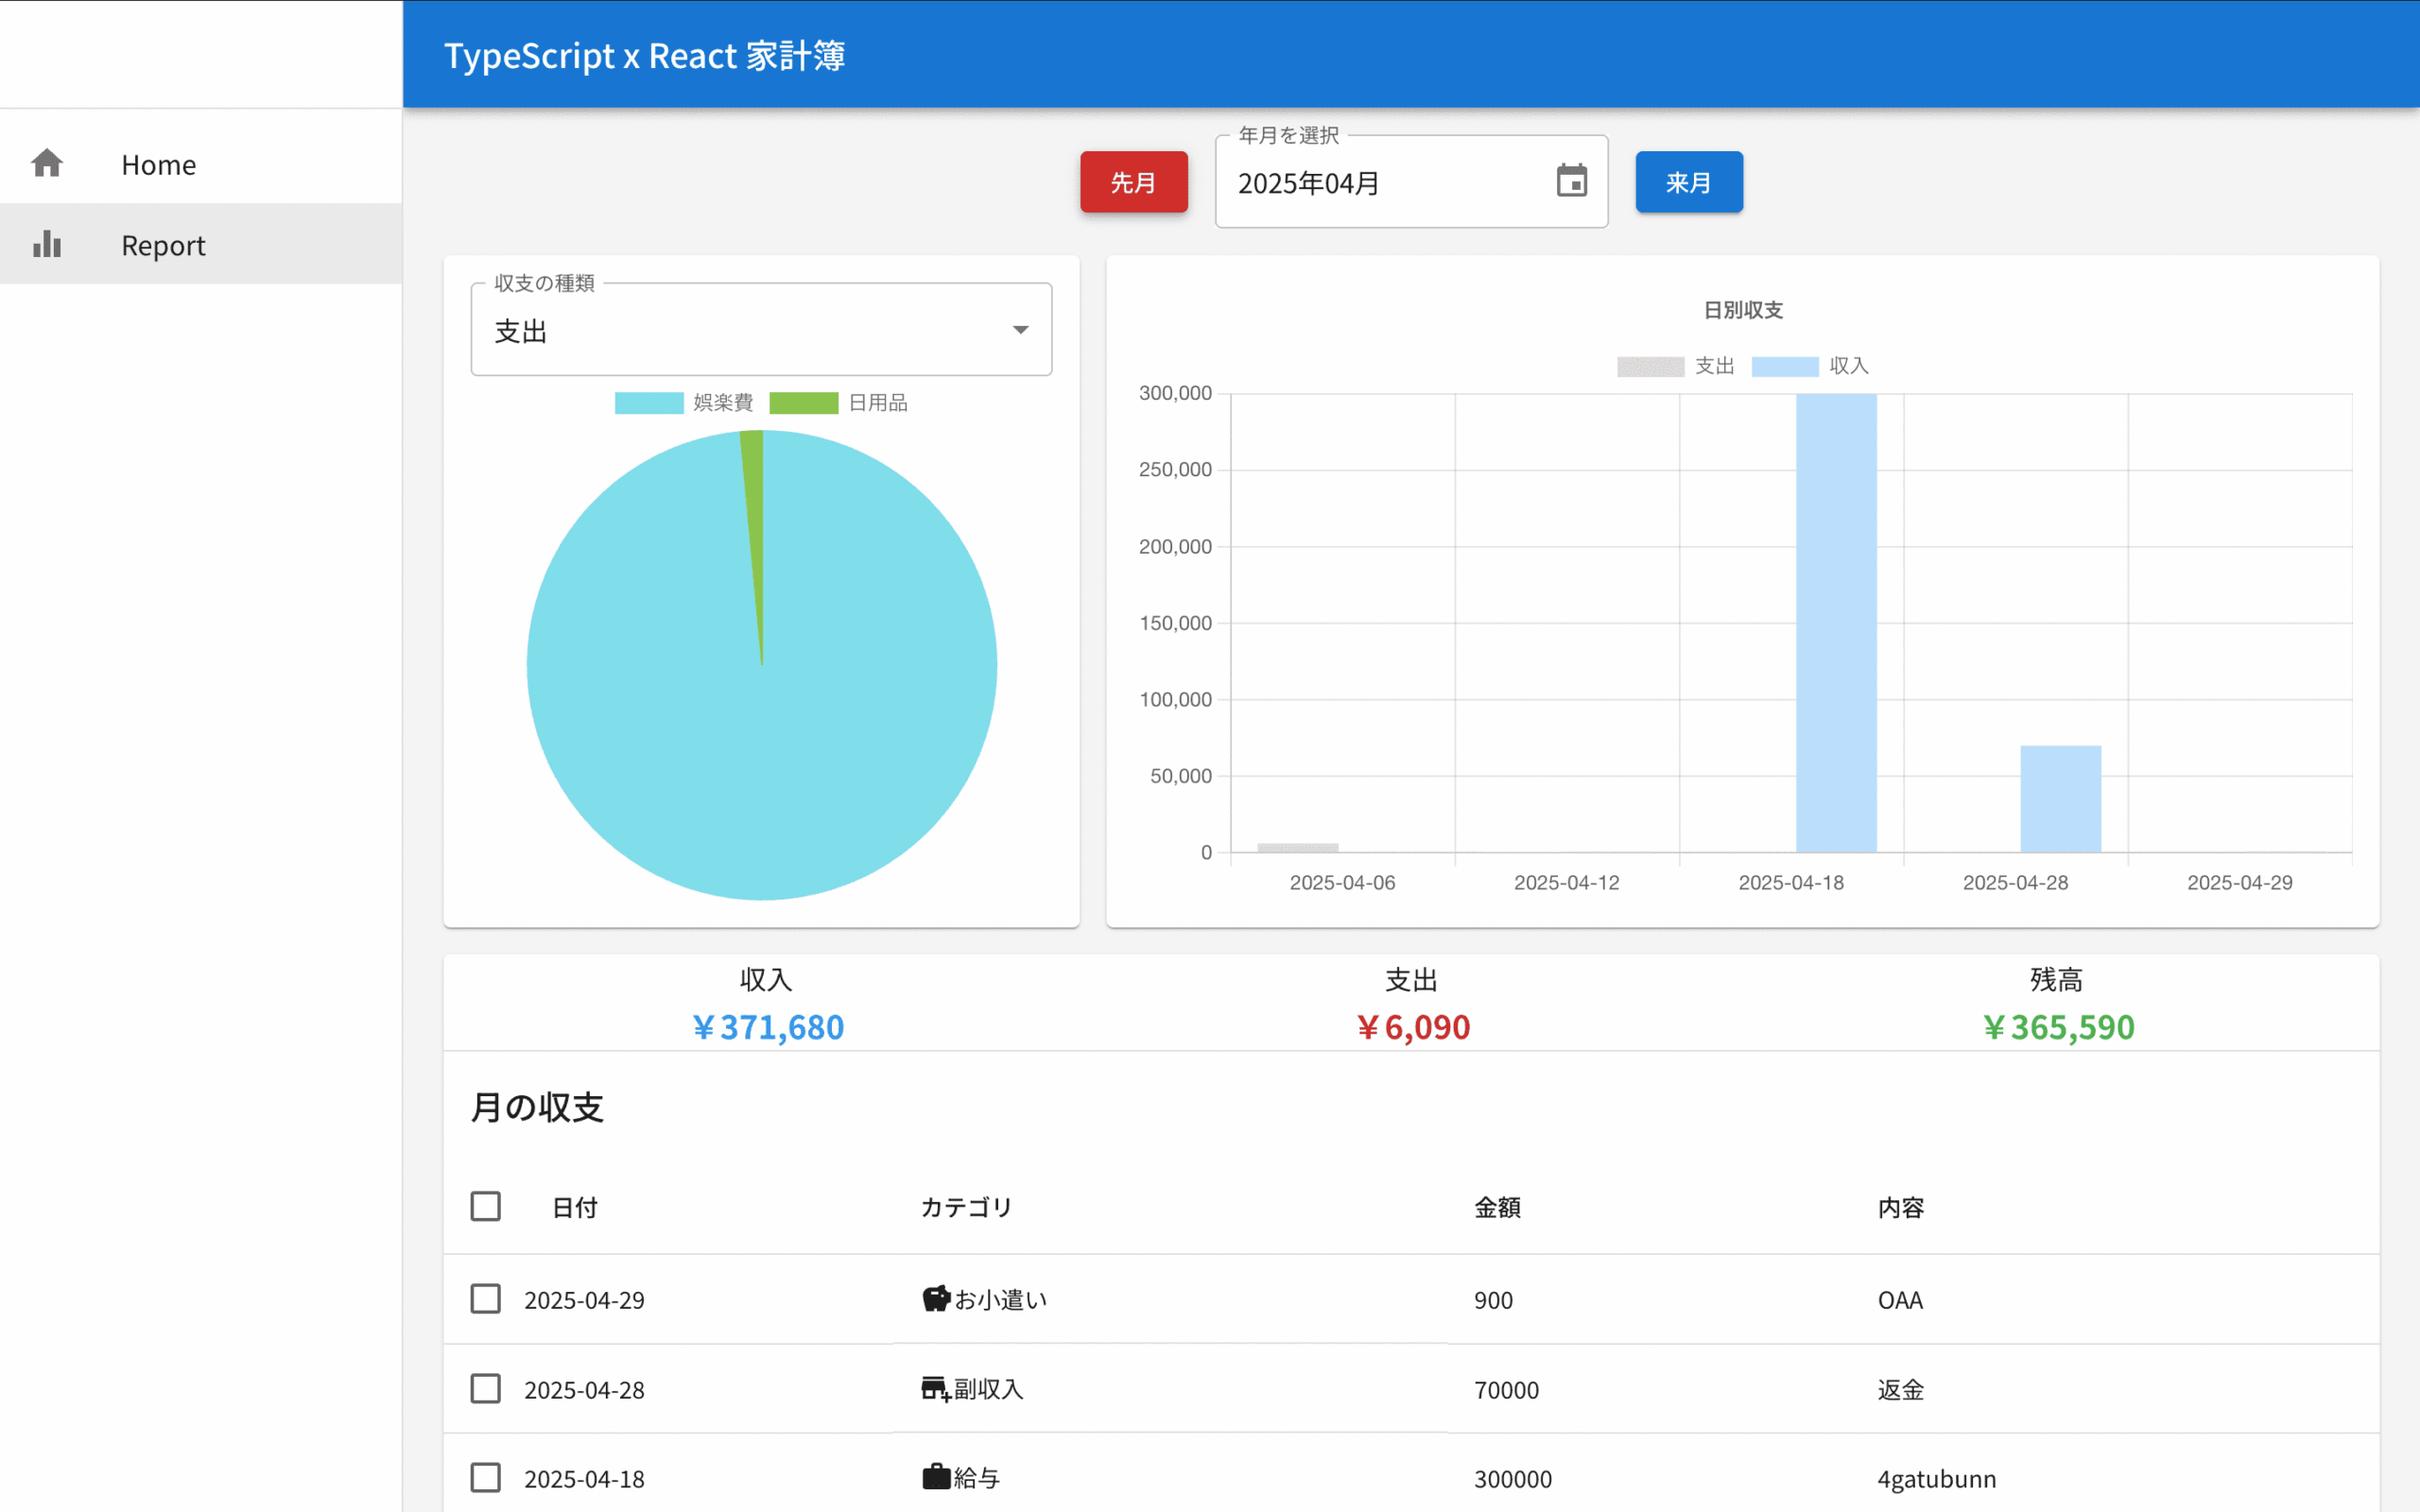Image resolution: width=2420 pixels, height=1512 pixels.
Task: Click the 内容 column header
Action: click(1901, 1207)
